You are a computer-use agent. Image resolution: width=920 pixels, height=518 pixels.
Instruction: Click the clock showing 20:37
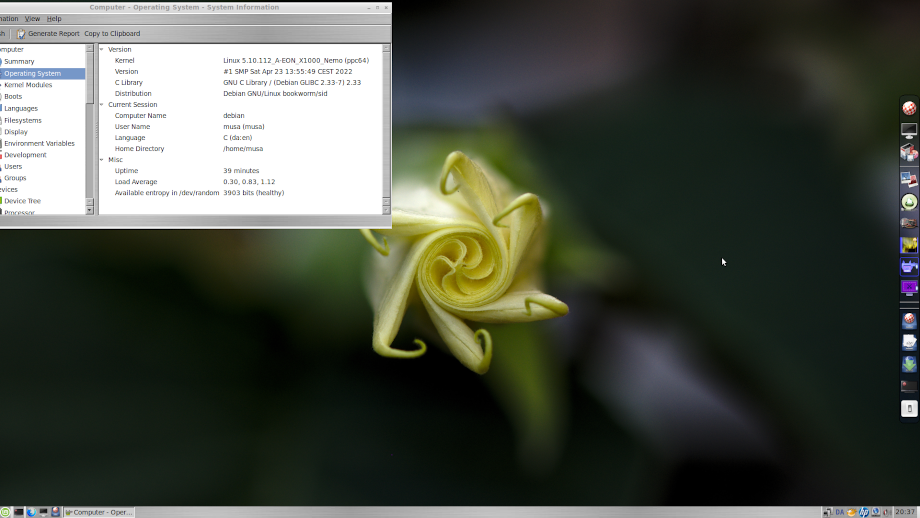pos(904,512)
